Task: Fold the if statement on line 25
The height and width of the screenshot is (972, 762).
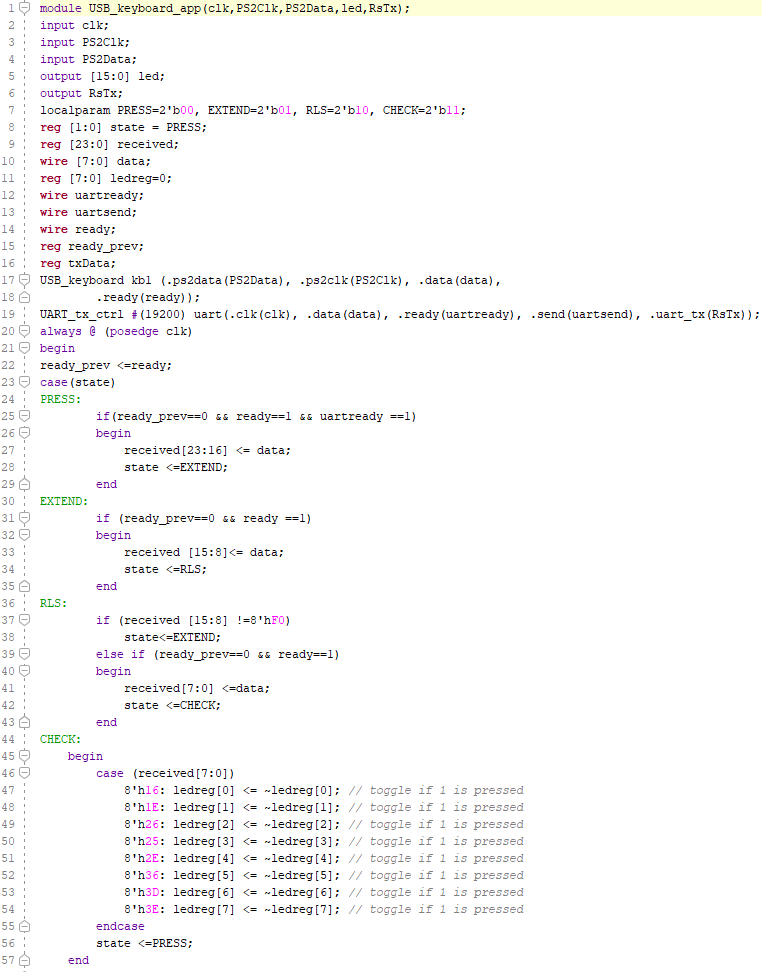Action: pyautogui.click(x=25, y=416)
